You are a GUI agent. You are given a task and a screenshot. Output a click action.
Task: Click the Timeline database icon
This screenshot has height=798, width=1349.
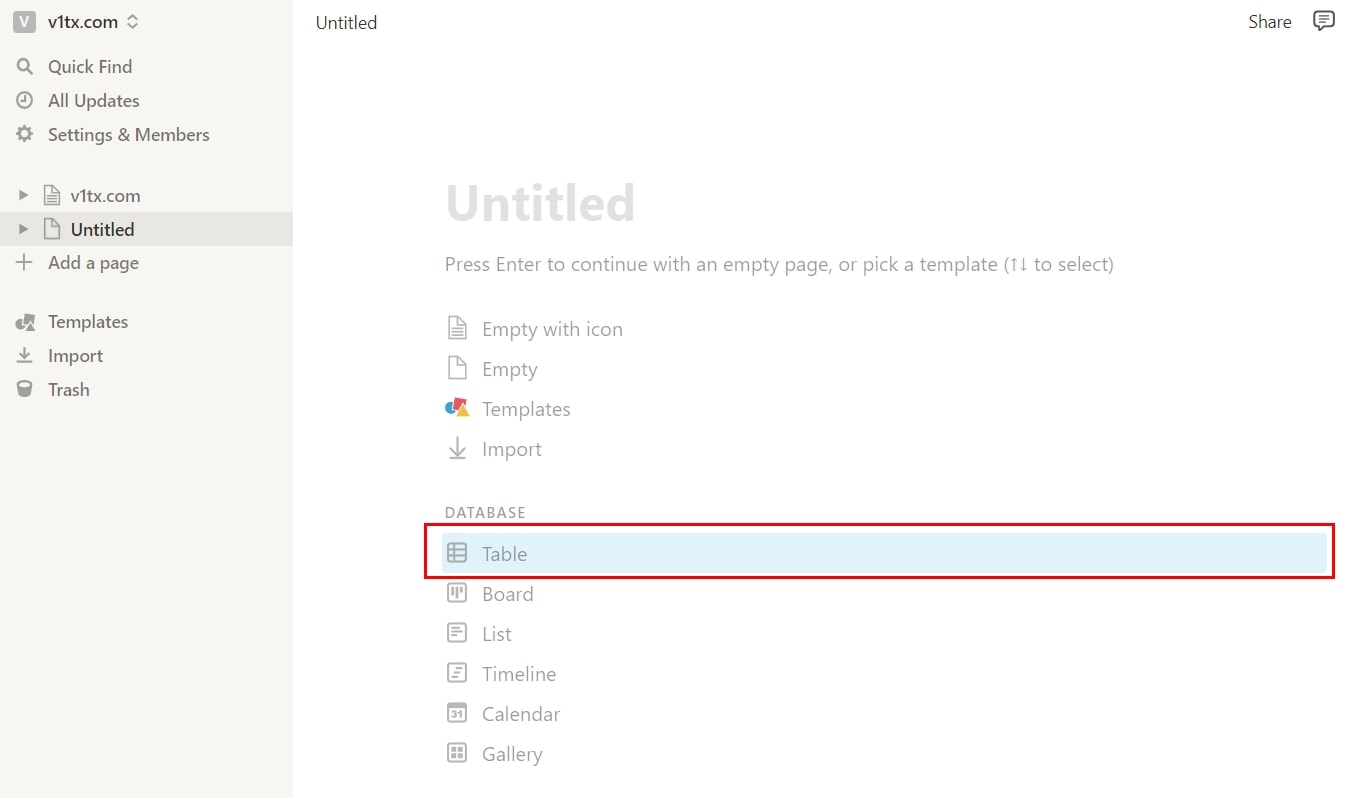click(x=457, y=674)
